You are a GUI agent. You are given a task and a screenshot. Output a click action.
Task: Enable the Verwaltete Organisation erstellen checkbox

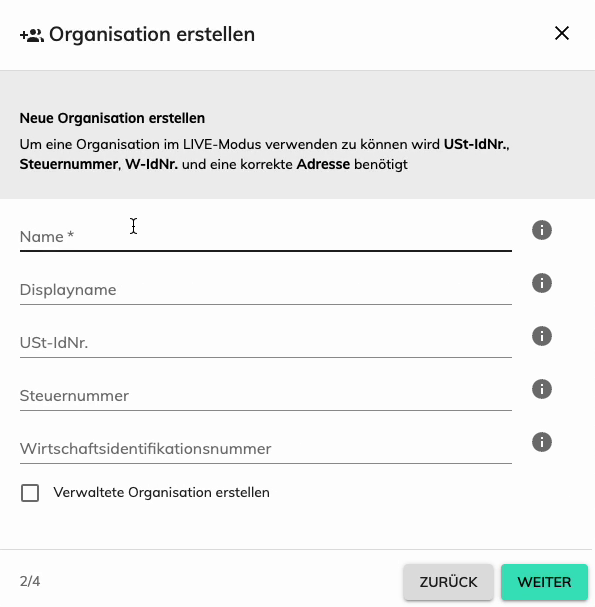click(30, 493)
